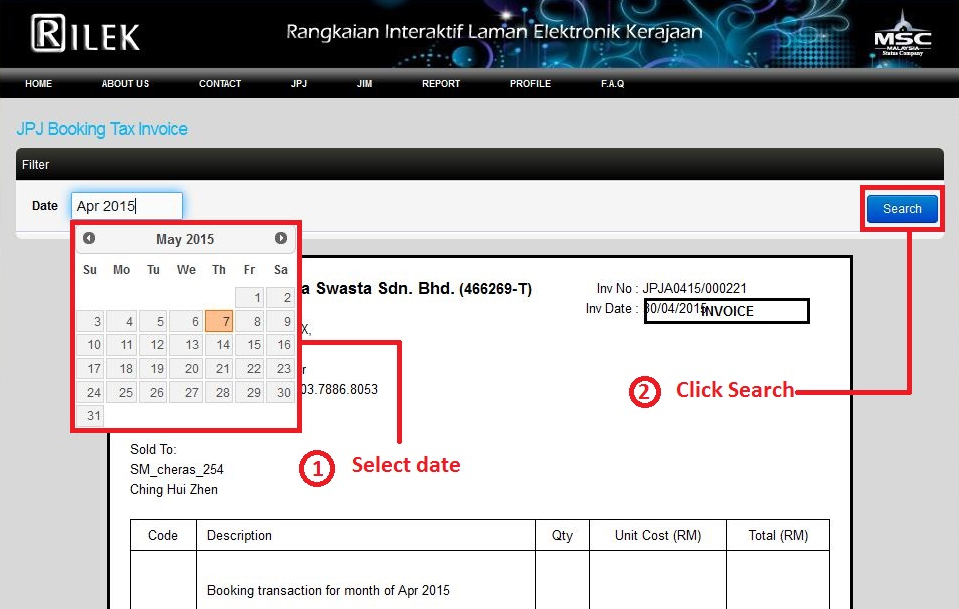Image resolution: width=959 pixels, height=609 pixels.
Task: Select May 28 in the calendar
Action: 219,393
